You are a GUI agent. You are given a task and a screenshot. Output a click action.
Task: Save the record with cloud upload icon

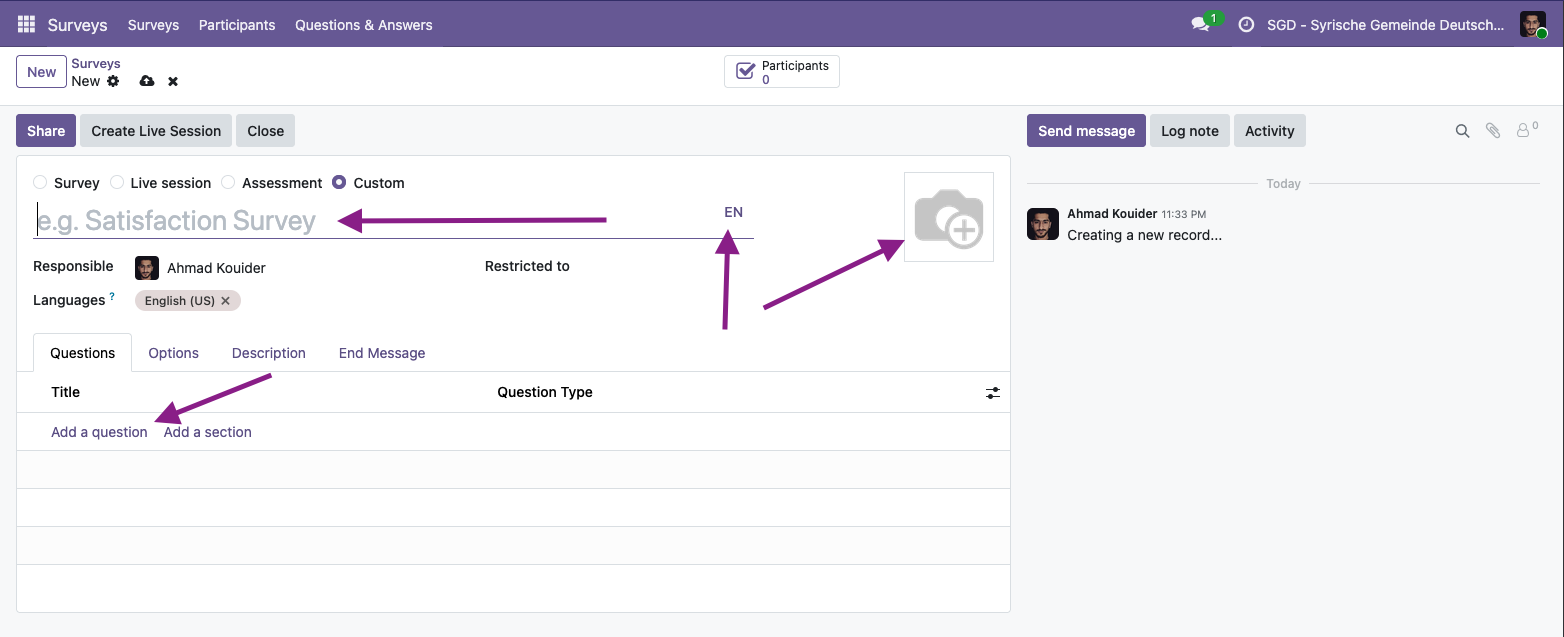pos(147,81)
